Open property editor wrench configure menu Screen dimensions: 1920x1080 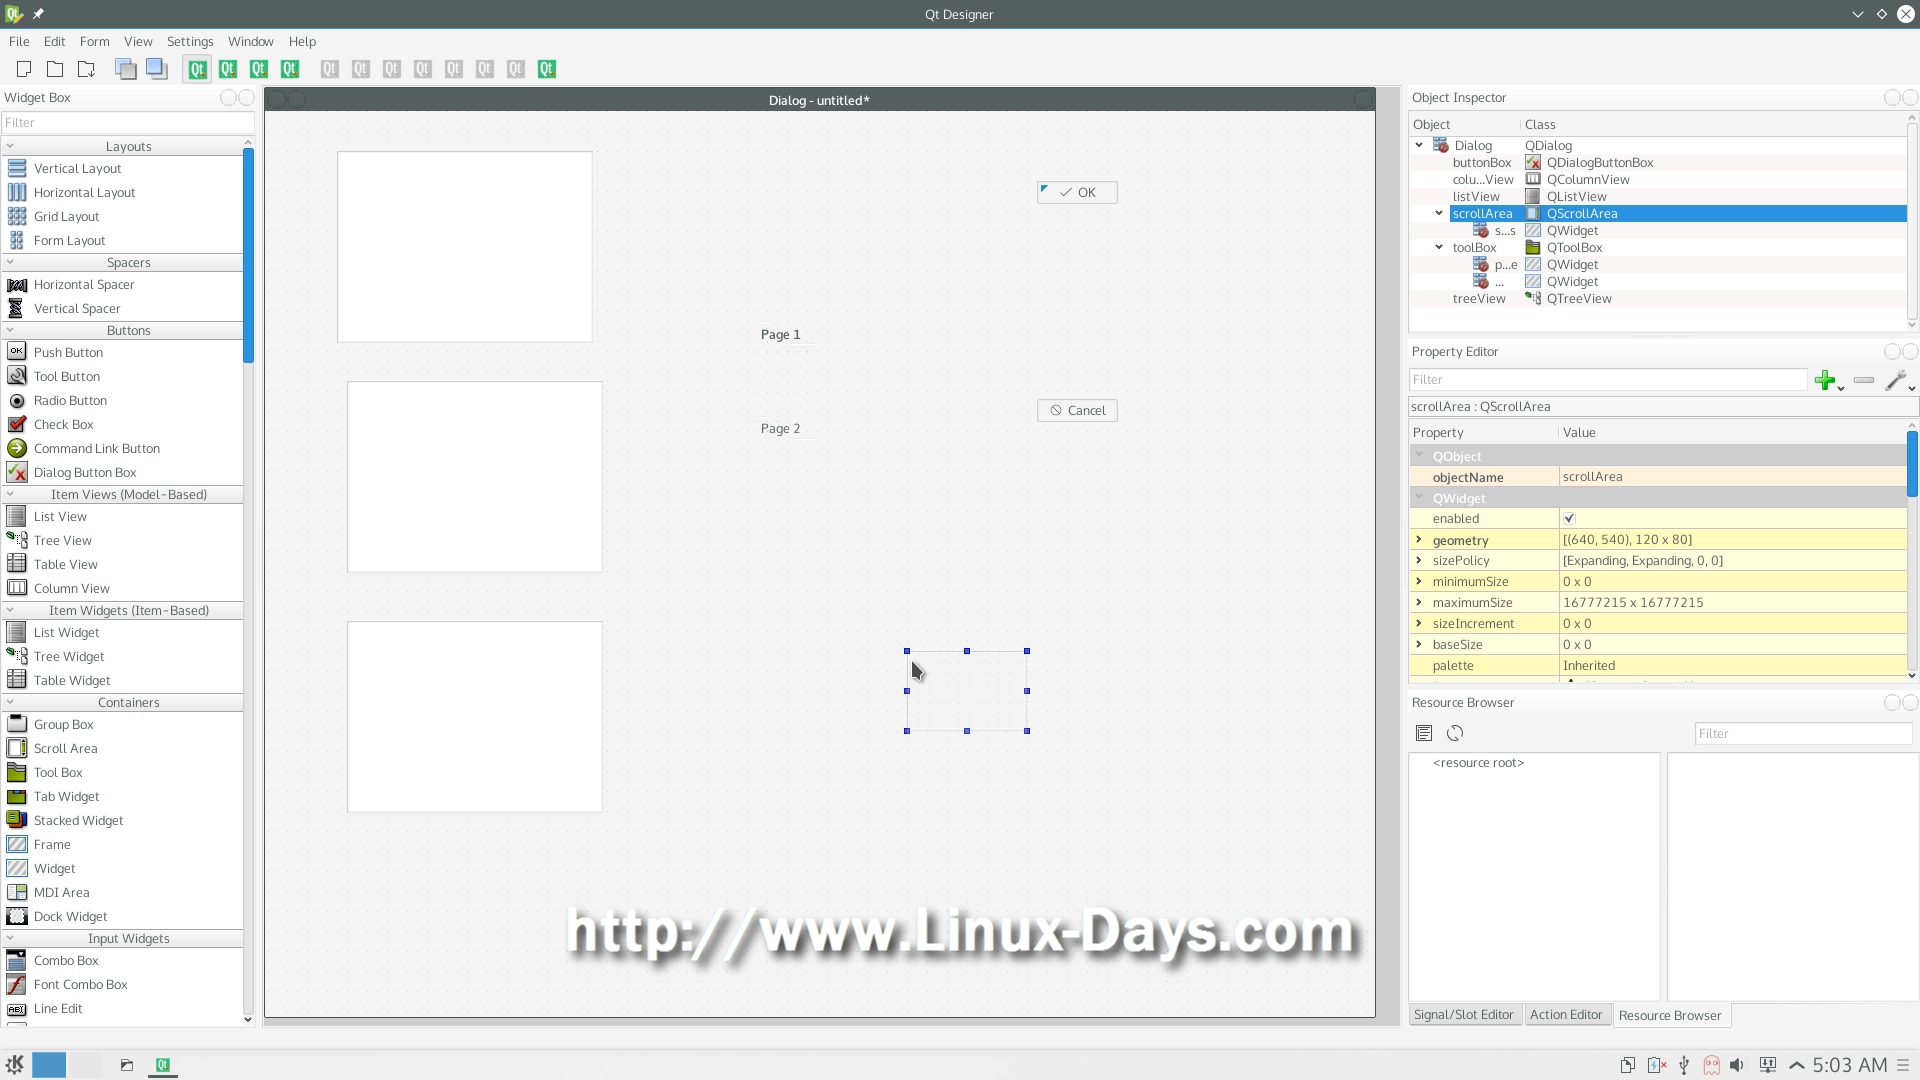pos(1898,380)
